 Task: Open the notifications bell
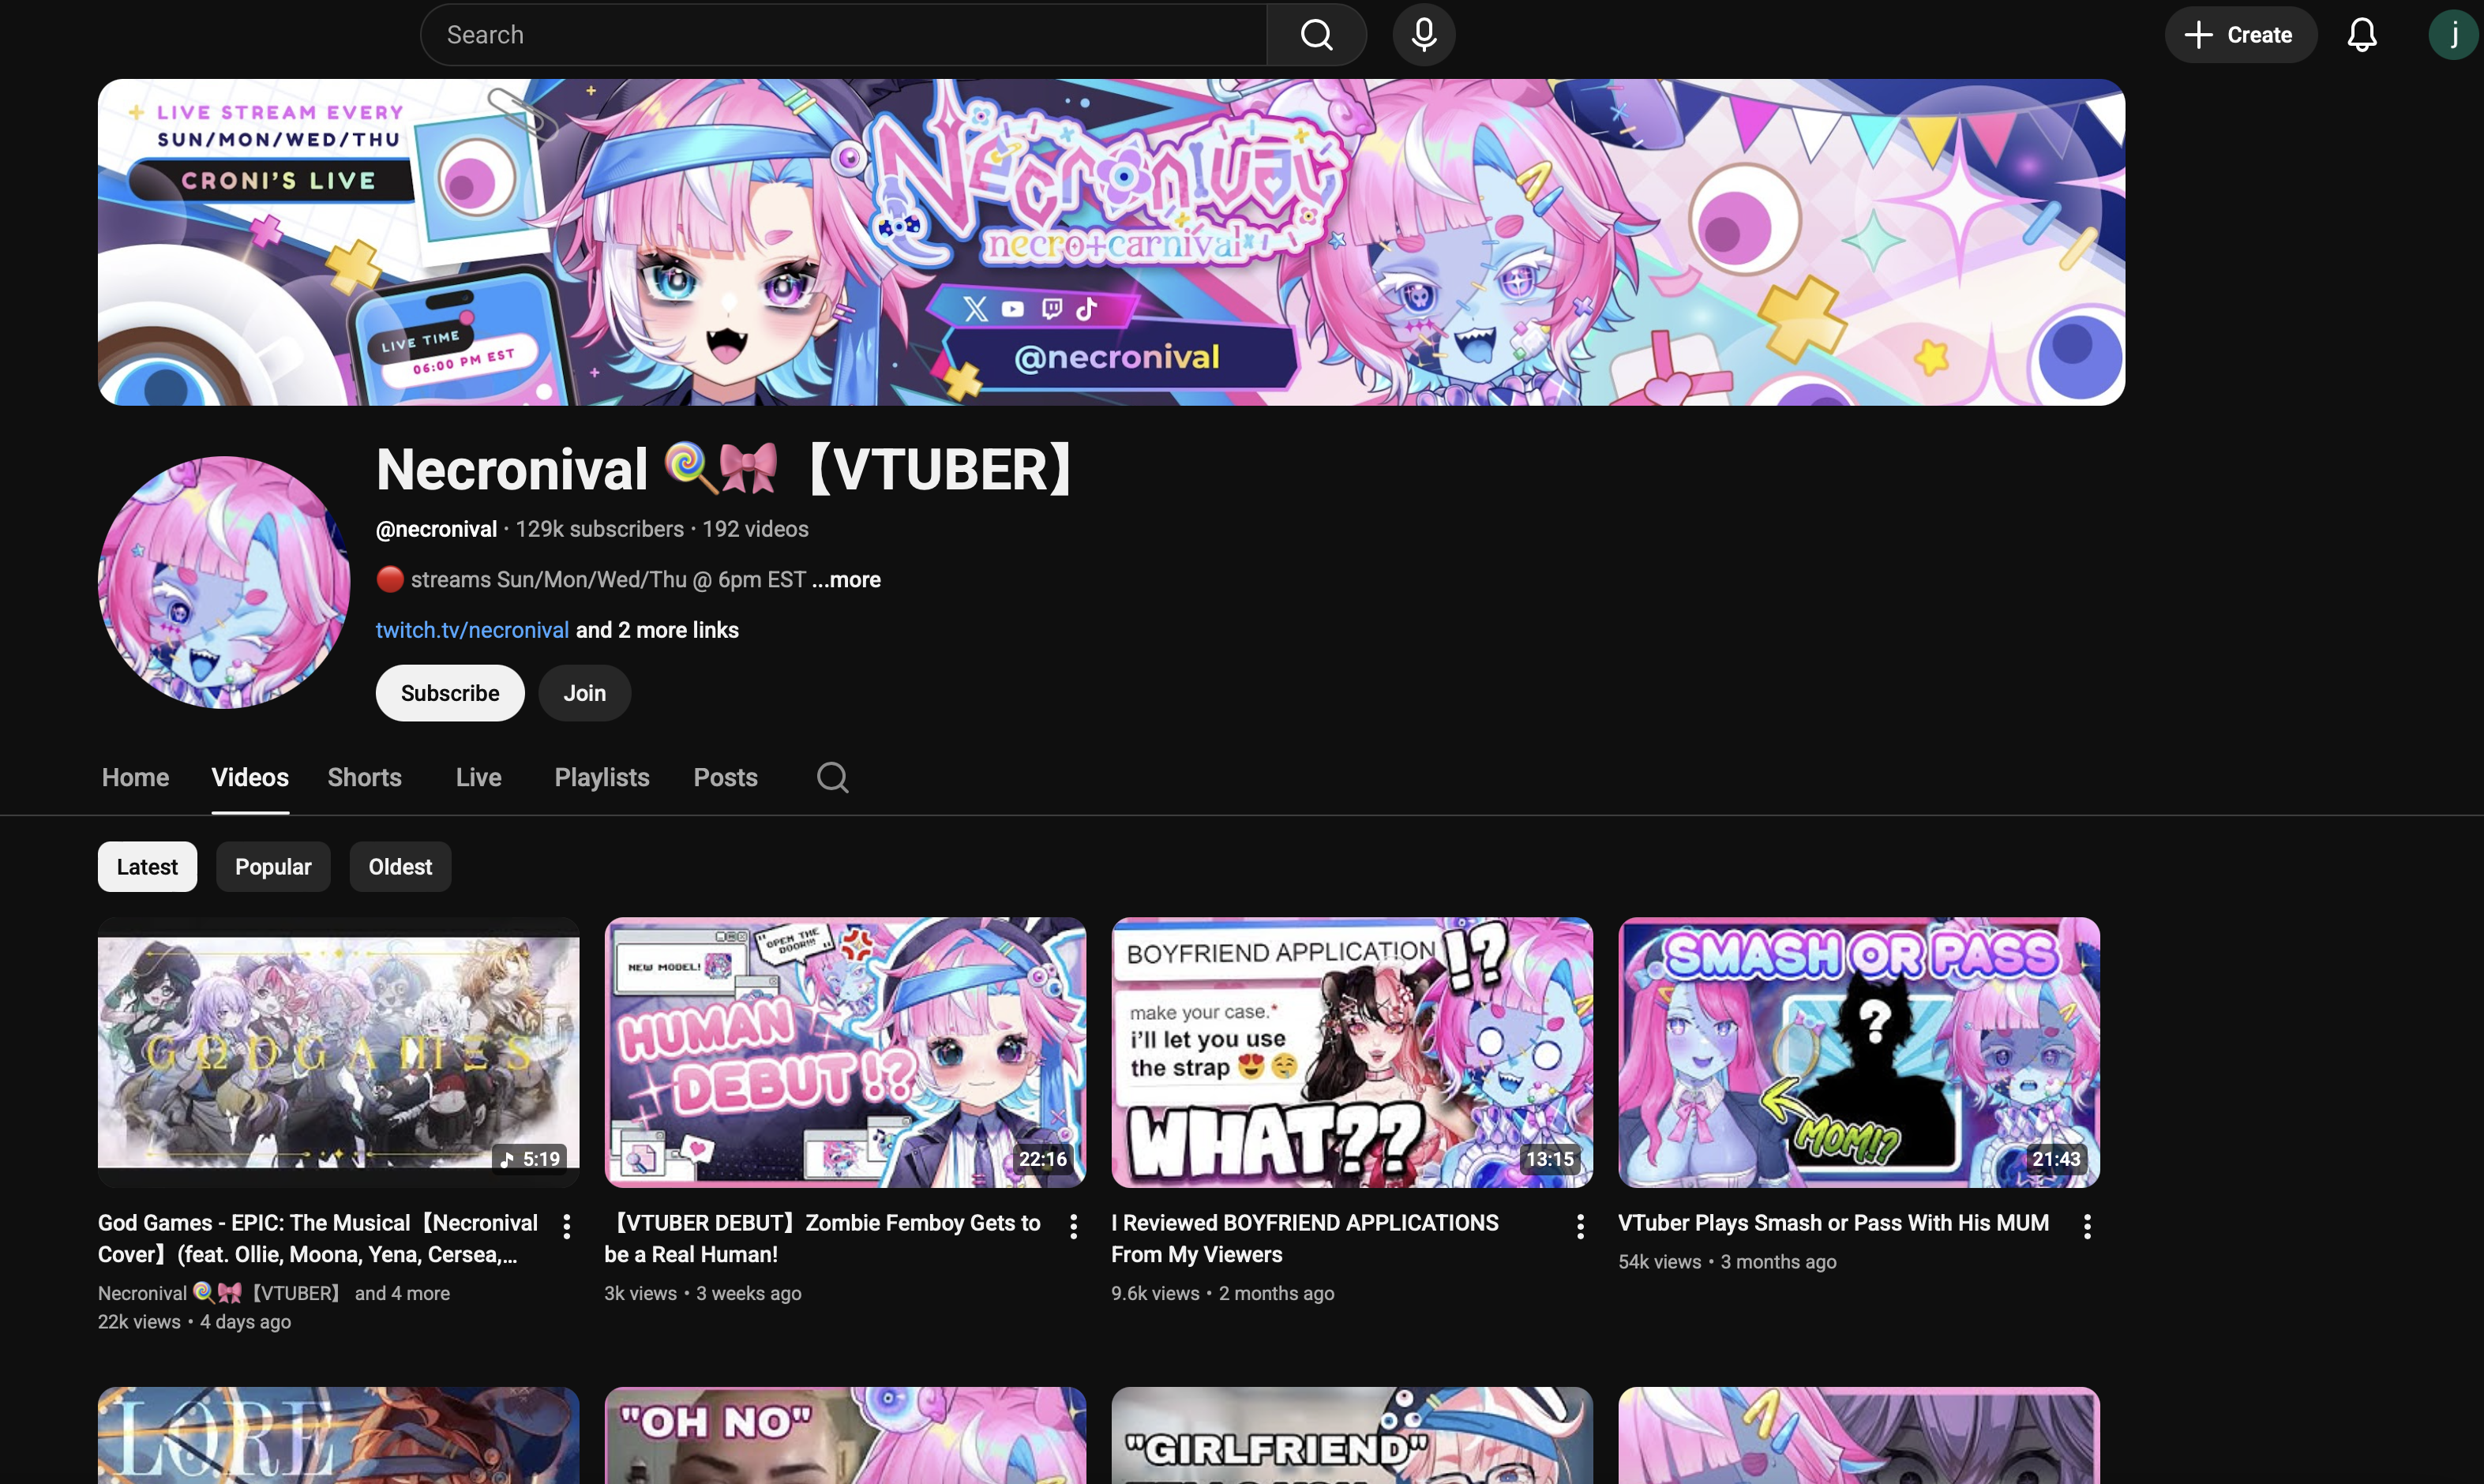tap(2361, 35)
